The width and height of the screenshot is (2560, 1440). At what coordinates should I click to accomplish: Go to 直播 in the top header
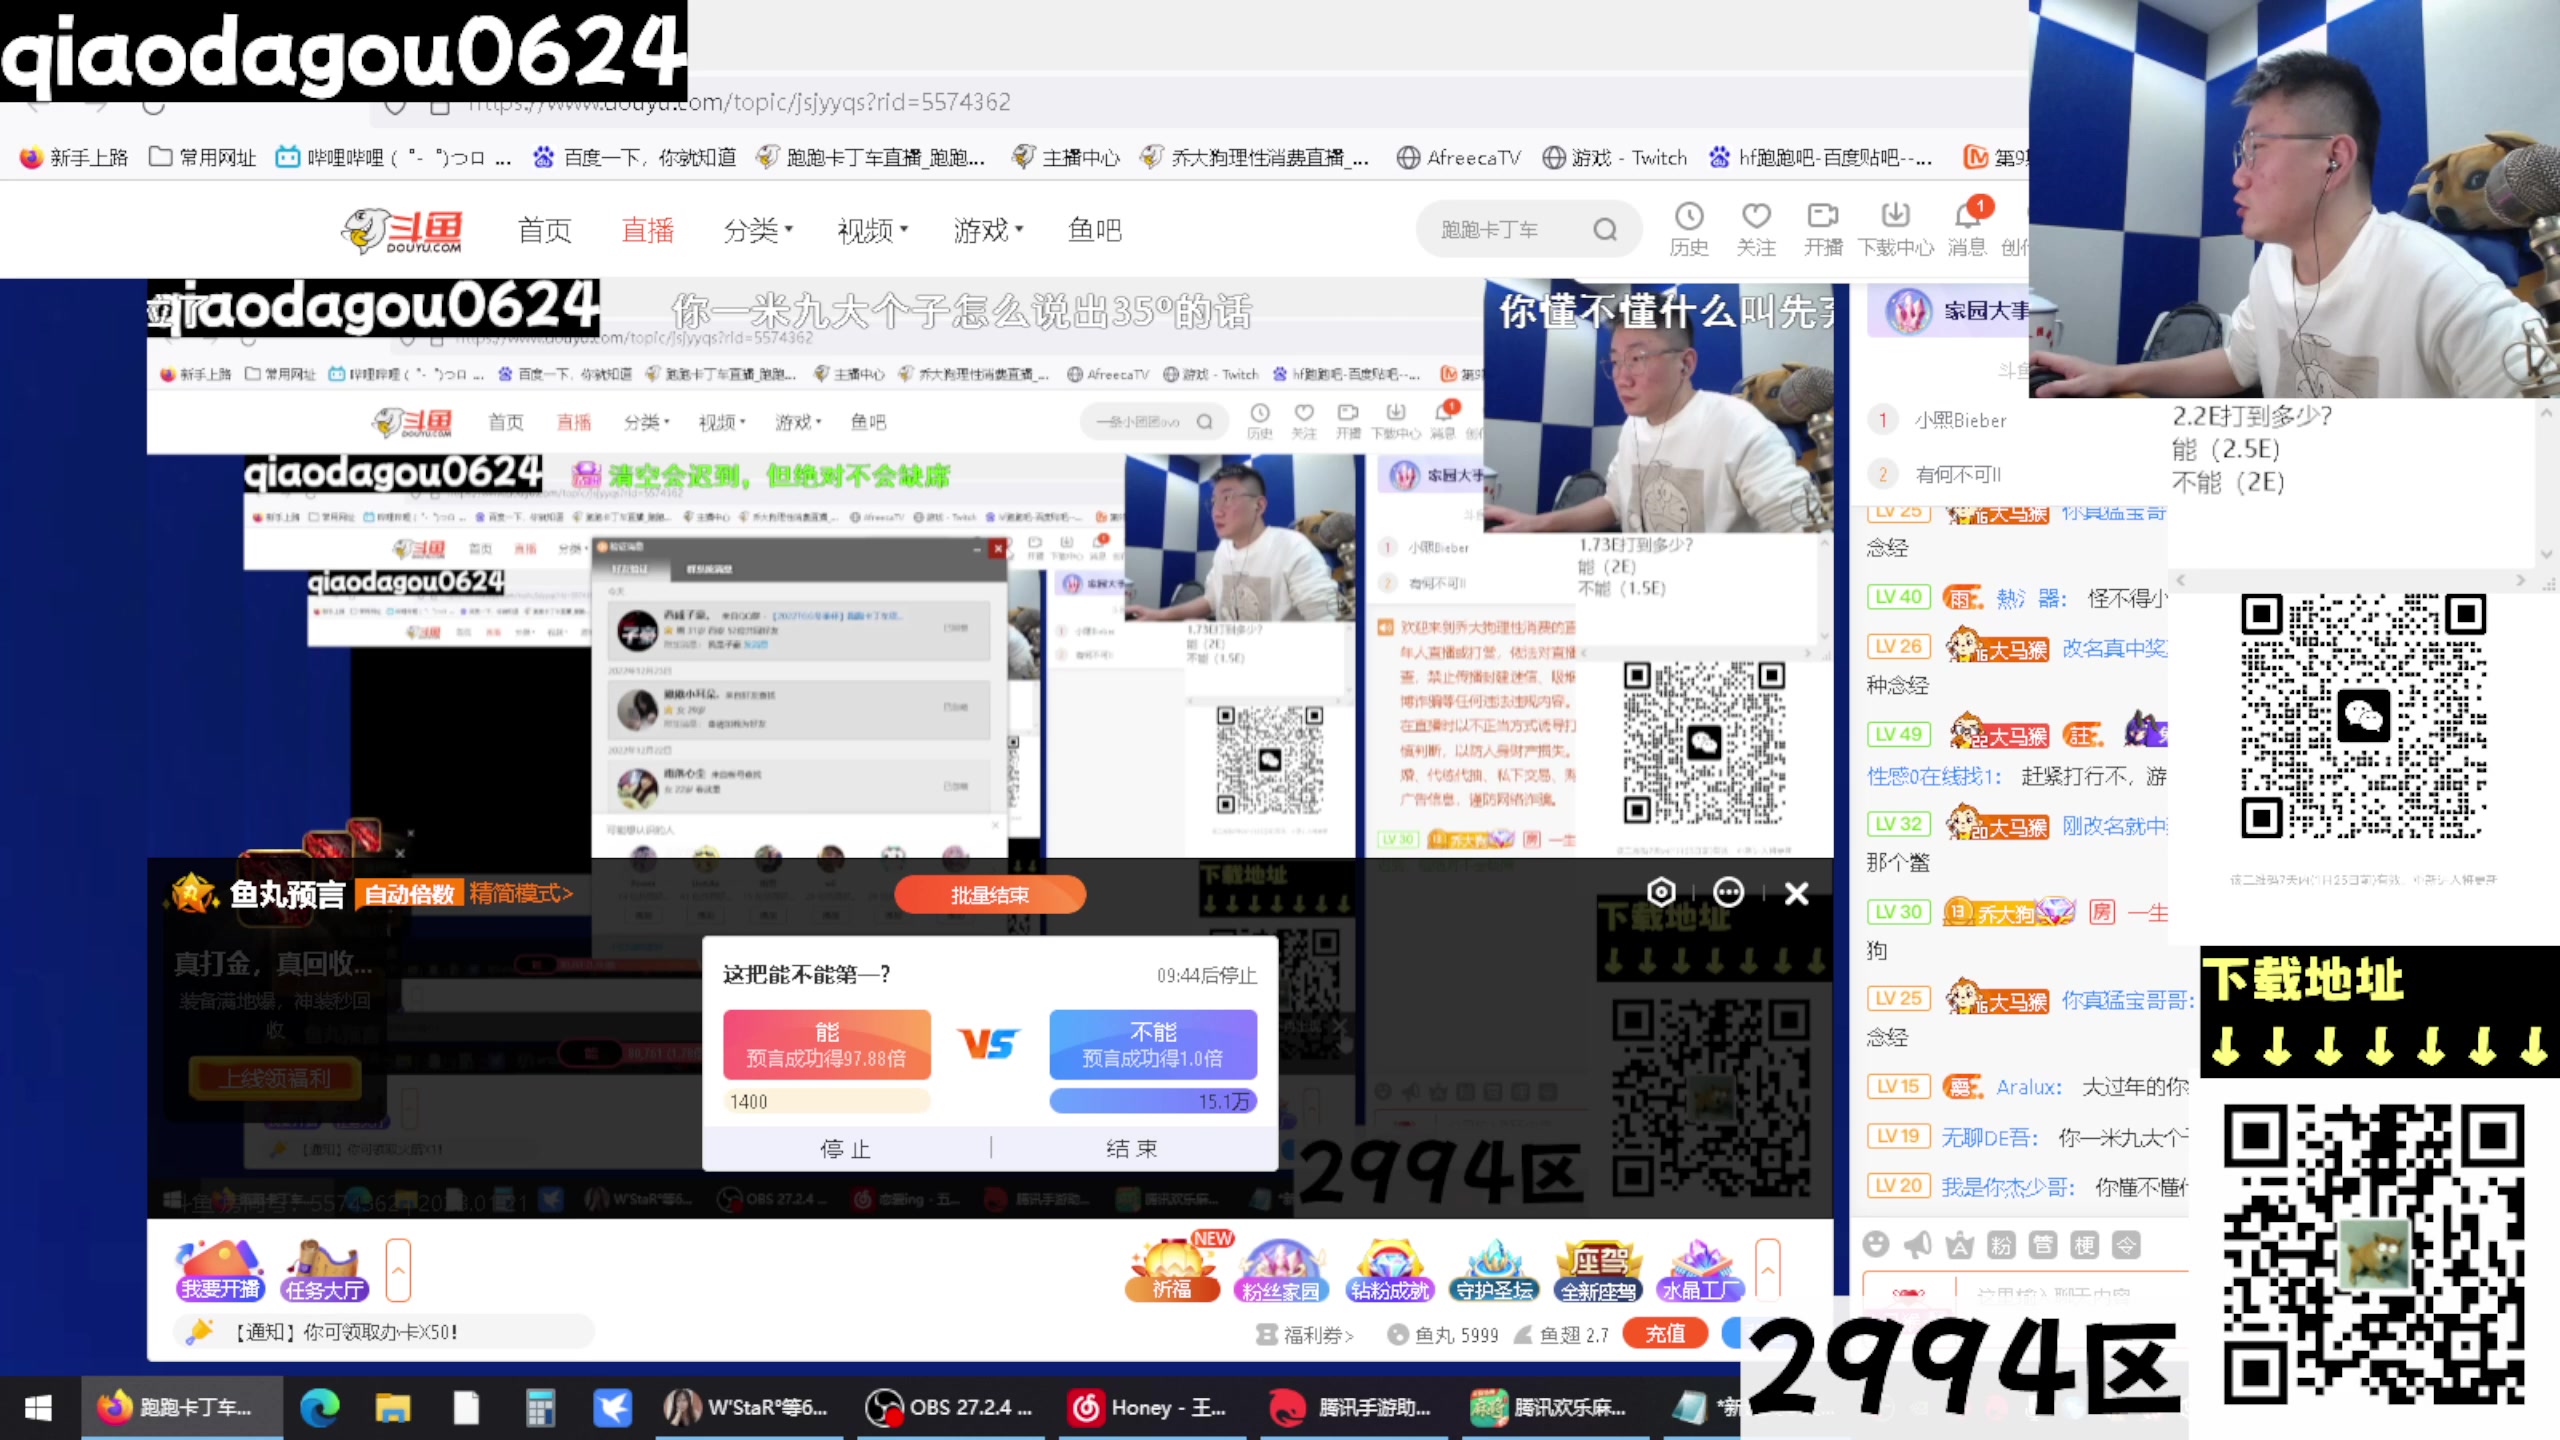(648, 231)
